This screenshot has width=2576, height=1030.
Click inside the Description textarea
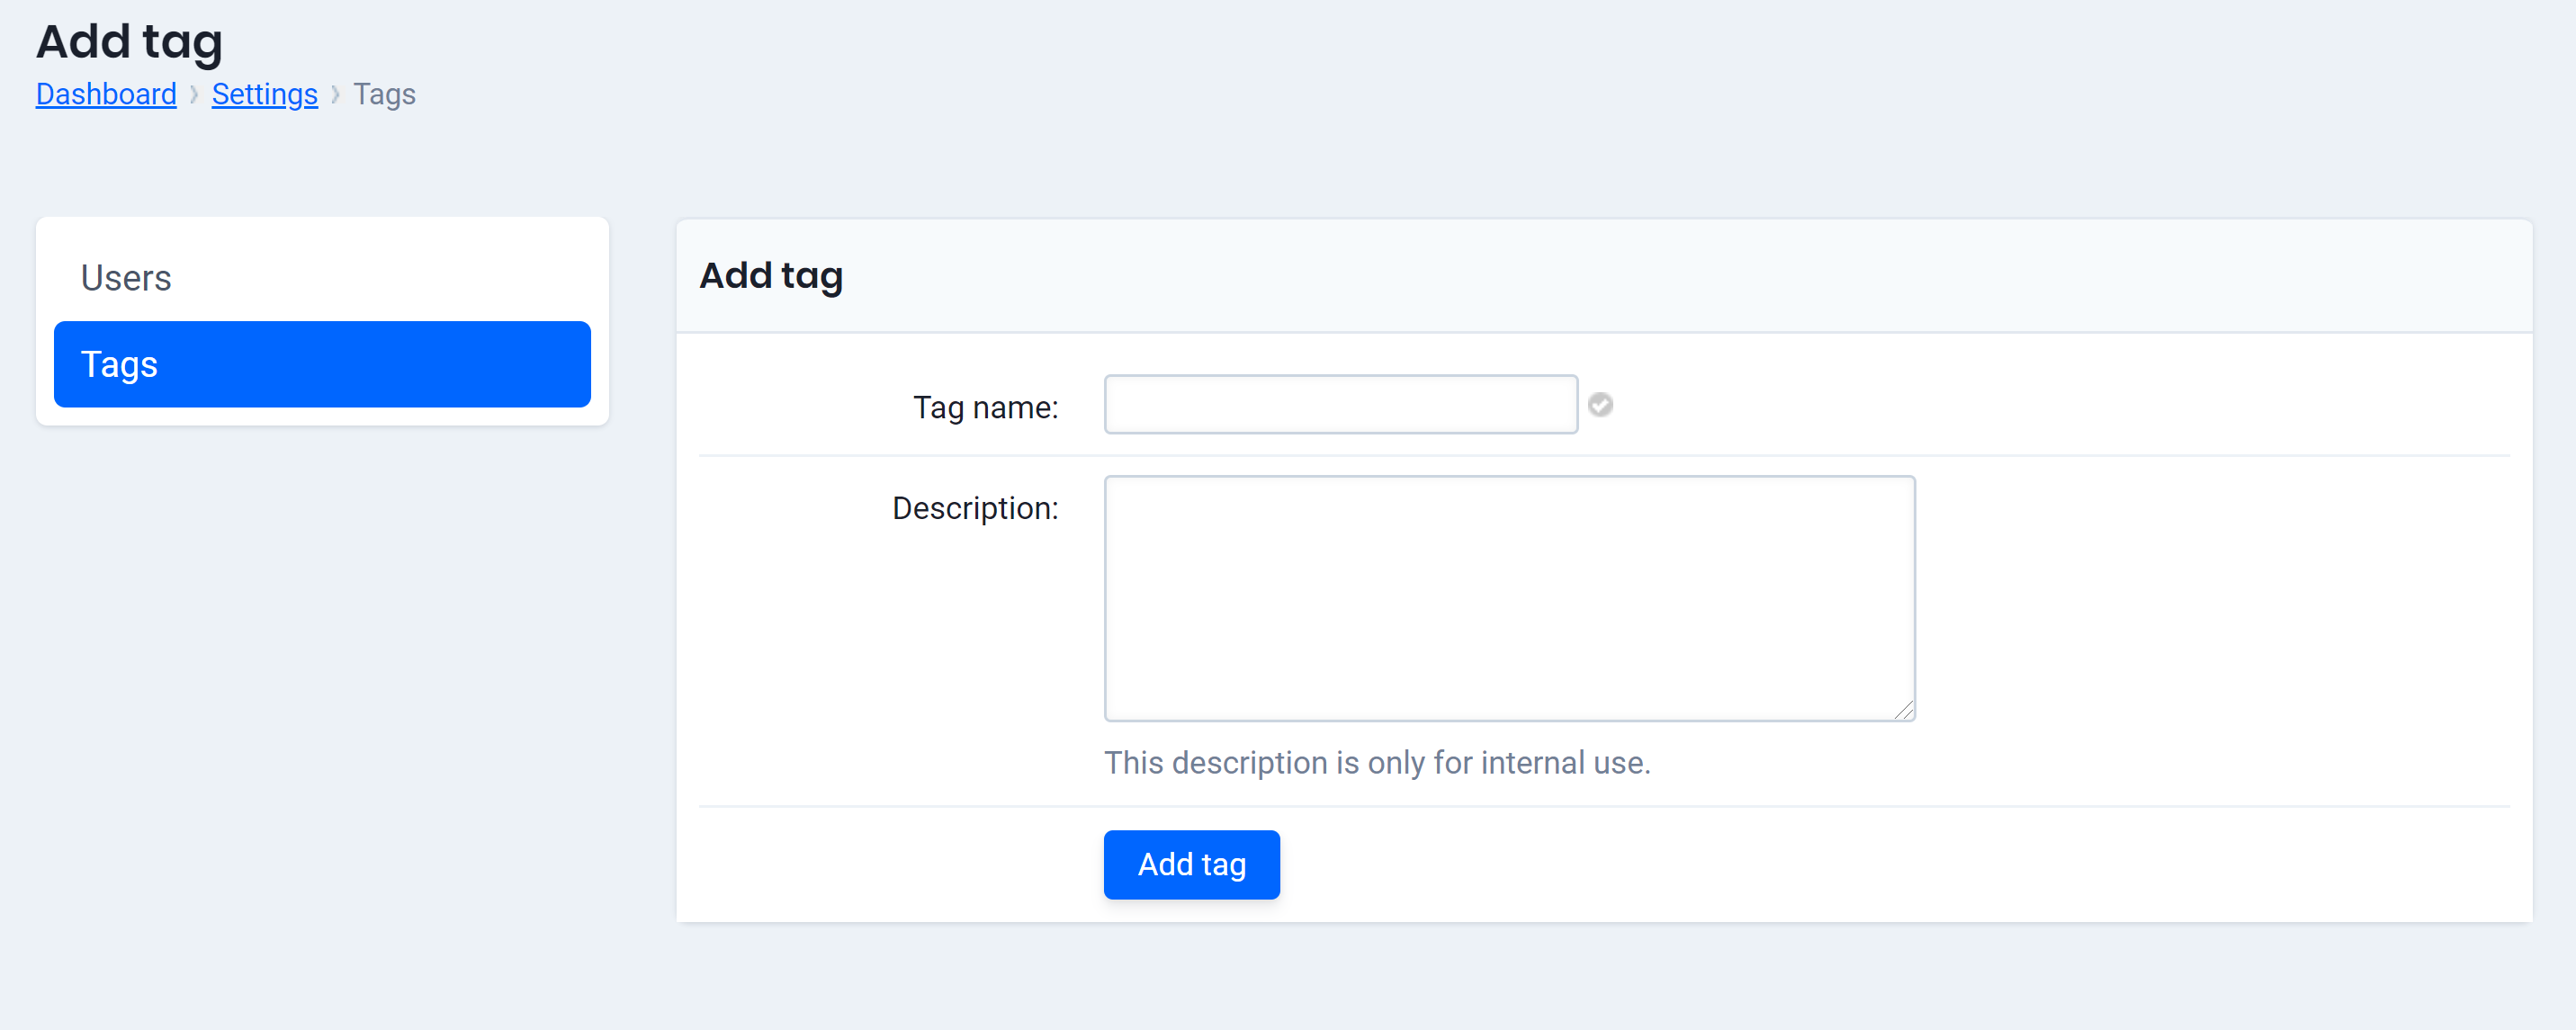click(1508, 597)
